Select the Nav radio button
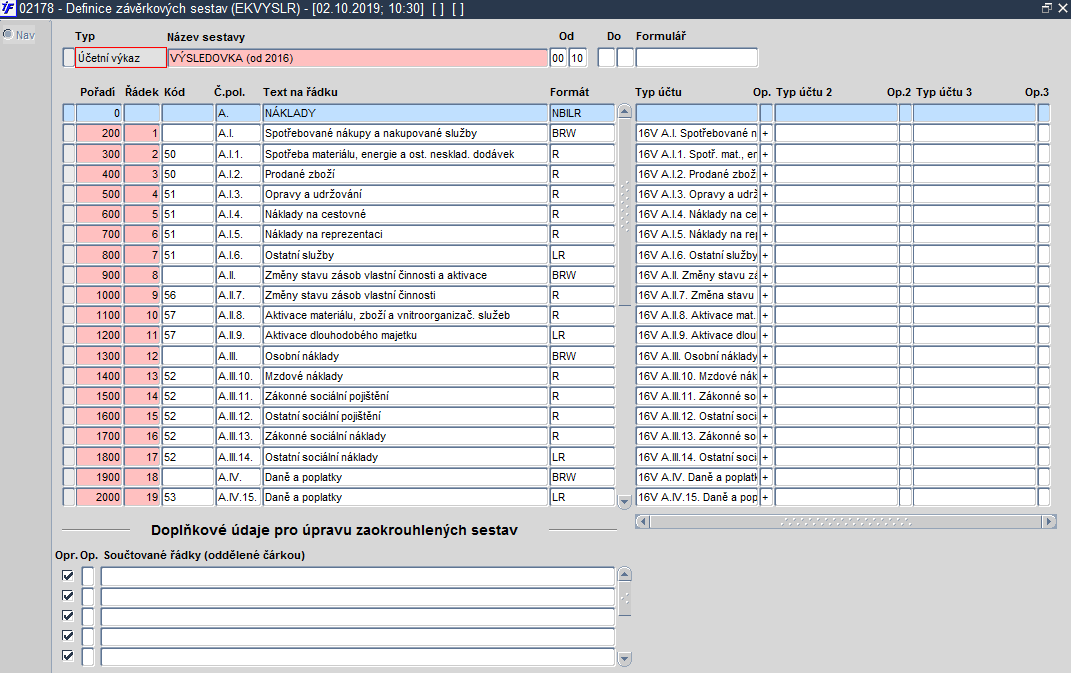 pos(8,34)
